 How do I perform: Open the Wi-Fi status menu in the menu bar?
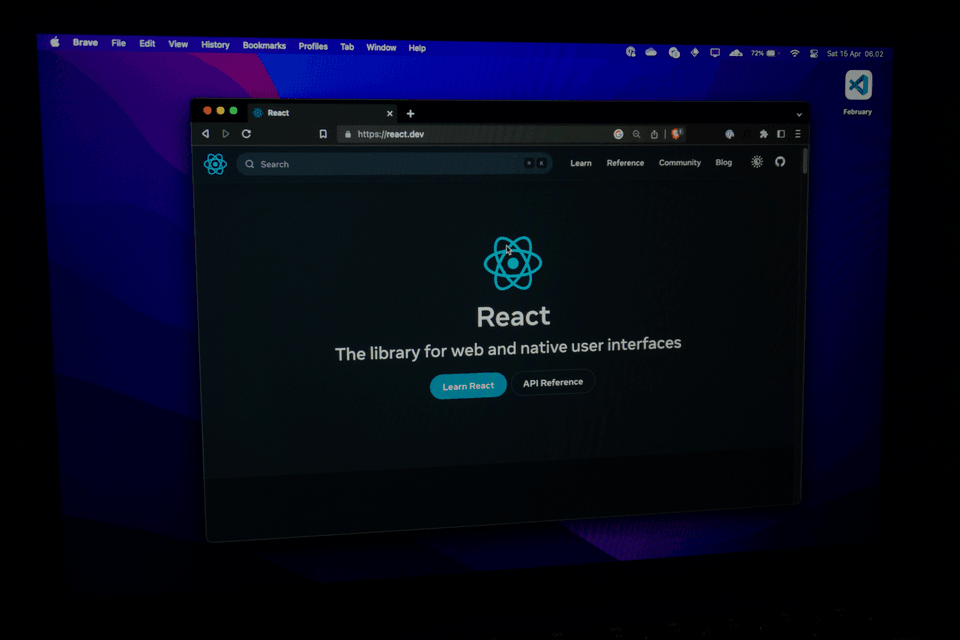click(x=795, y=53)
